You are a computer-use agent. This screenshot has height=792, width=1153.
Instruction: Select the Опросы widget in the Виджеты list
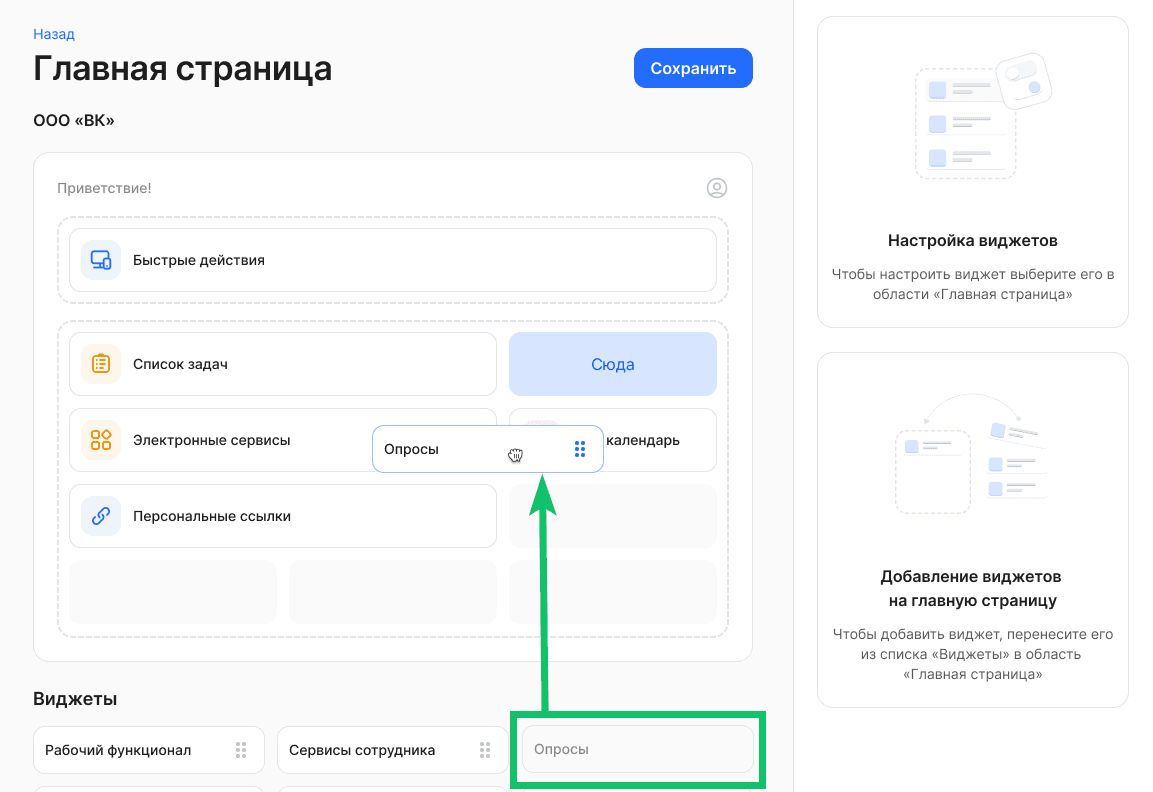click(637, 749)
